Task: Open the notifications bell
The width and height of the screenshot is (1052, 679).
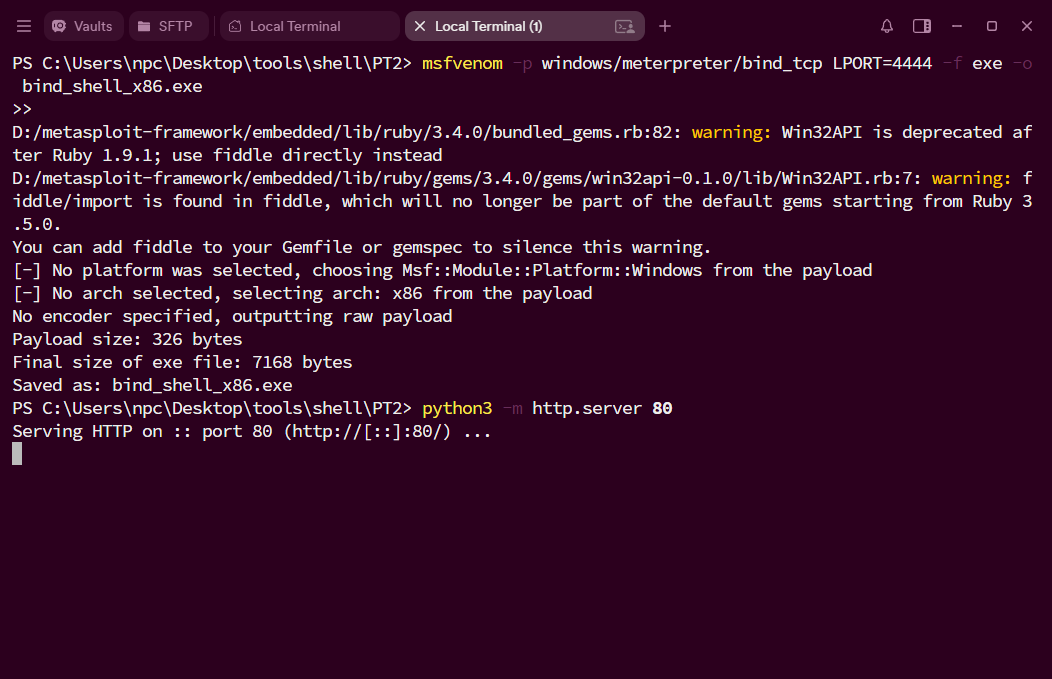Action: 887,26
